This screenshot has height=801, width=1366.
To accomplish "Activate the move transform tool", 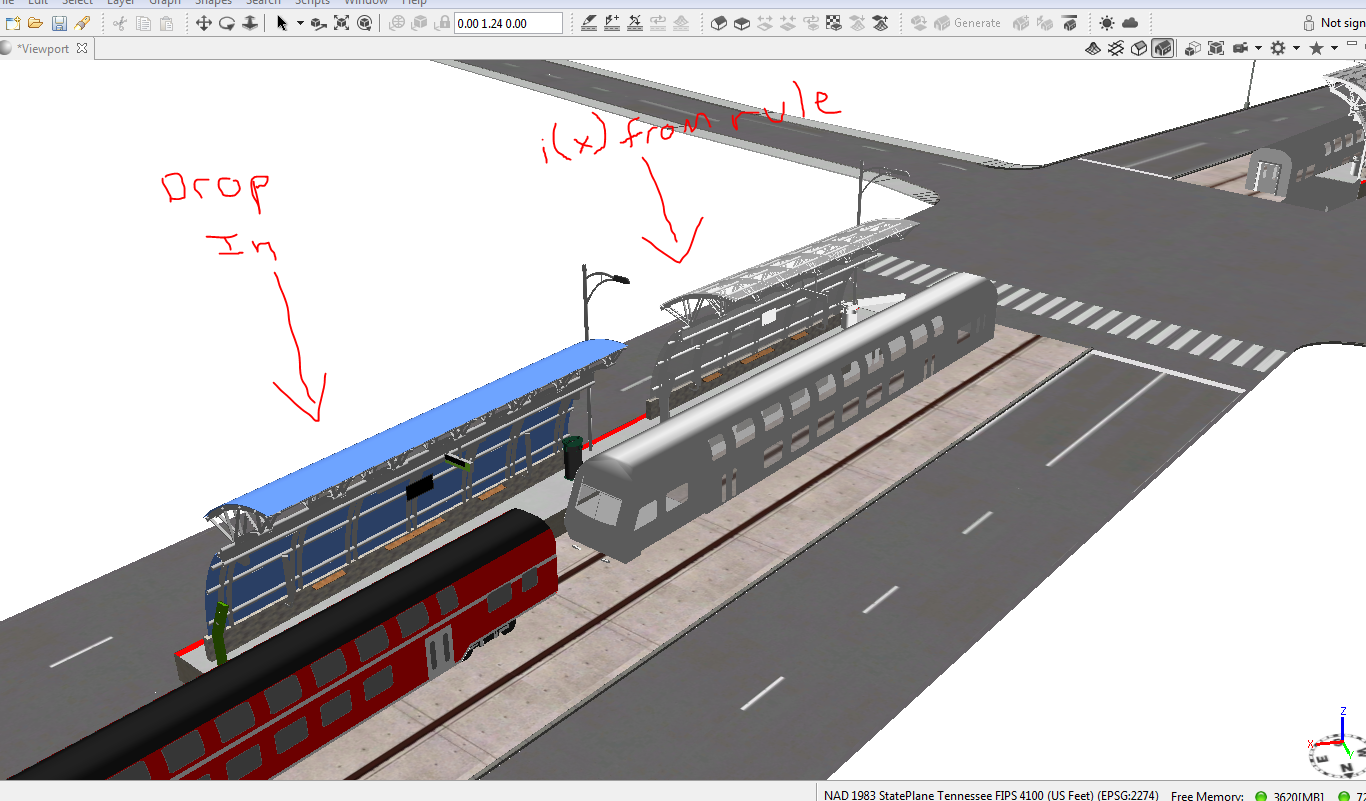I will point(319,23).
